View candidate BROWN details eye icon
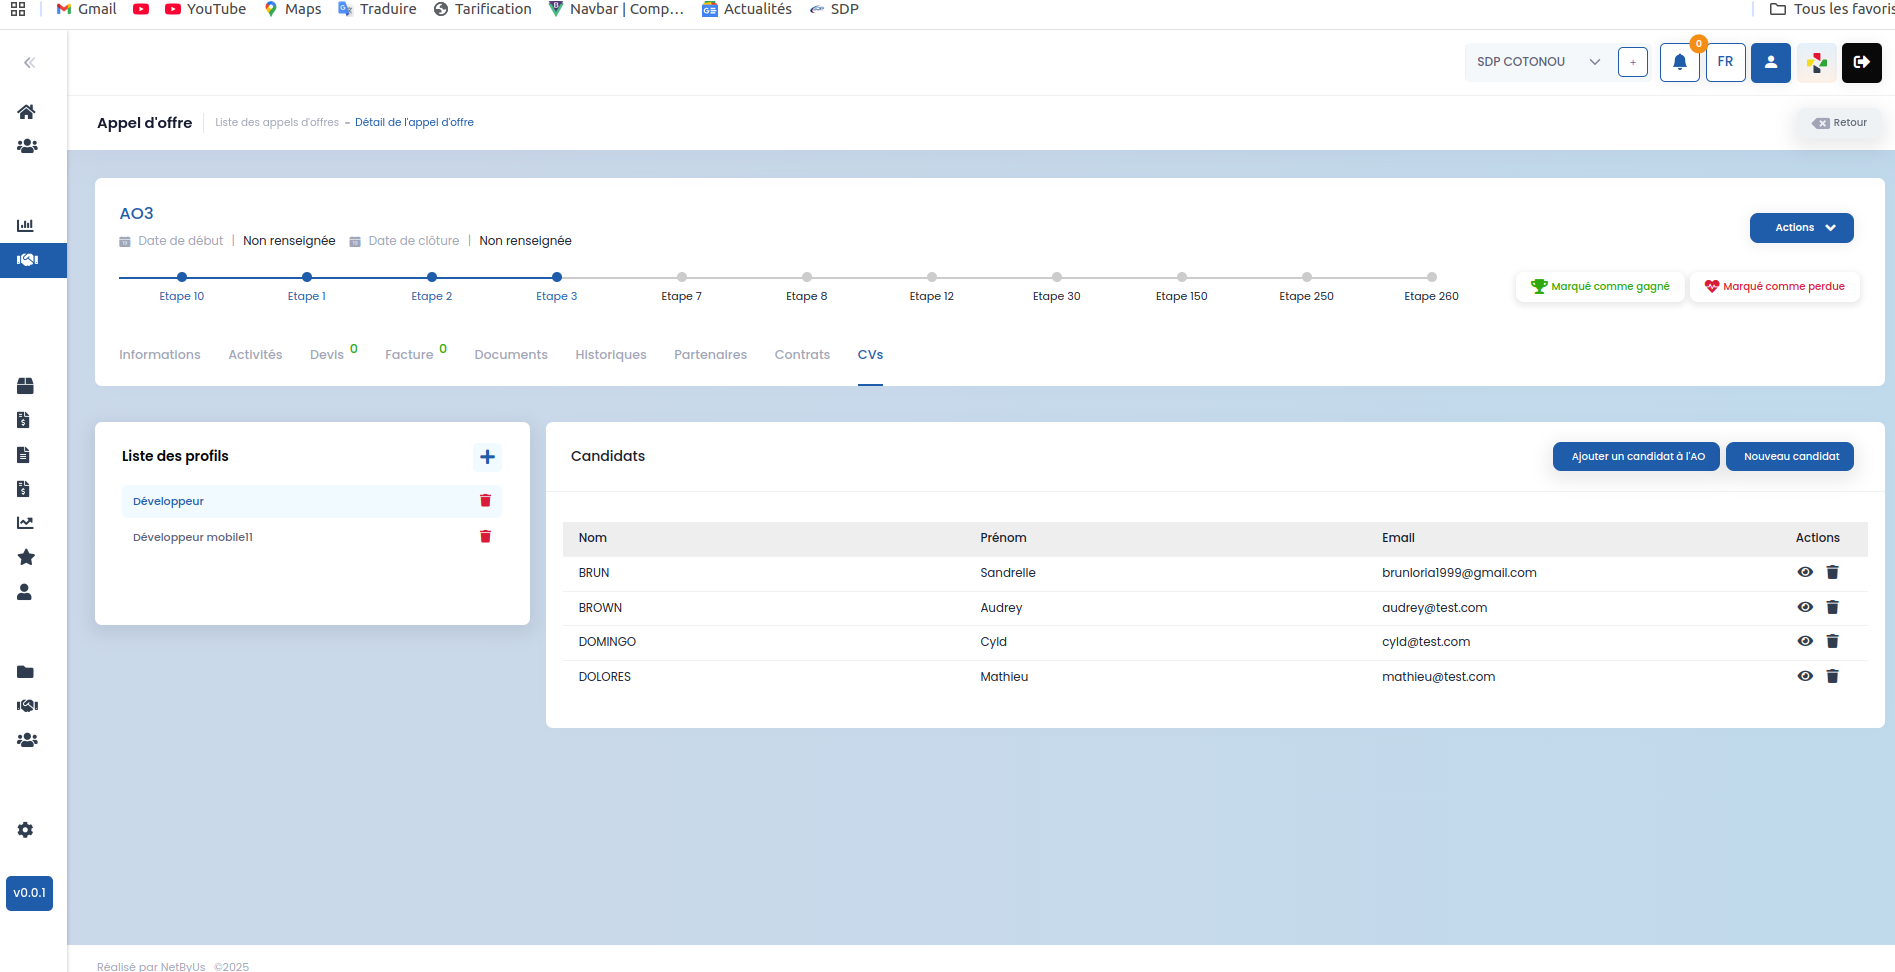 point(1805,607)
